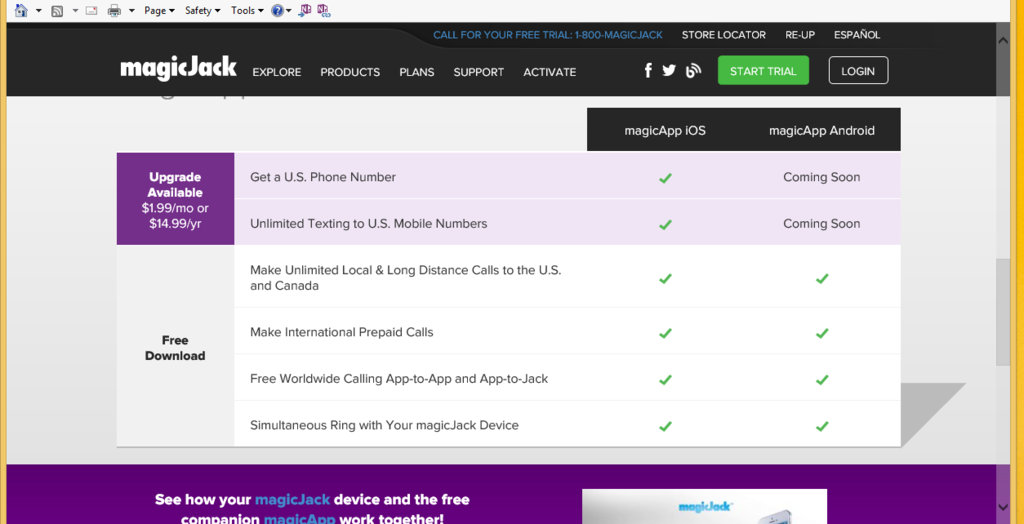The height and width of the screenshot is (524, 1024).
Task: Click the purple Upgrade Available cell
Action: point(175,199)
